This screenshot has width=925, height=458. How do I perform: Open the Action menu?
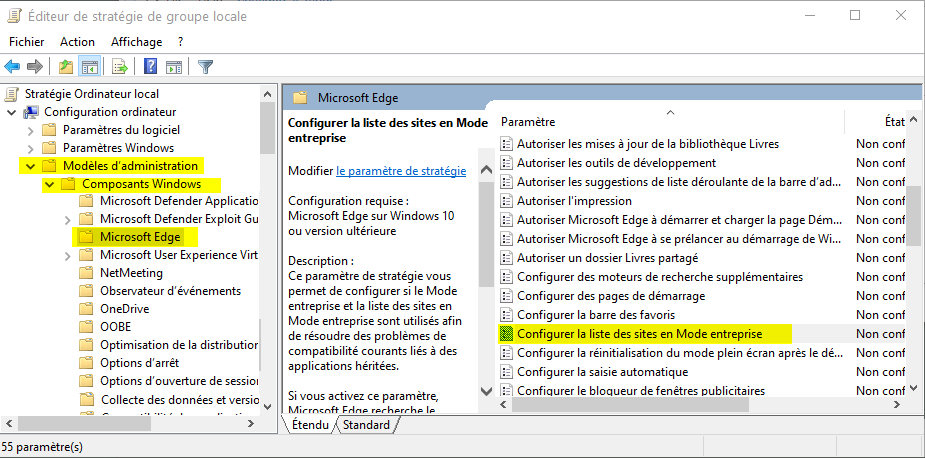(x=77, y=41)
